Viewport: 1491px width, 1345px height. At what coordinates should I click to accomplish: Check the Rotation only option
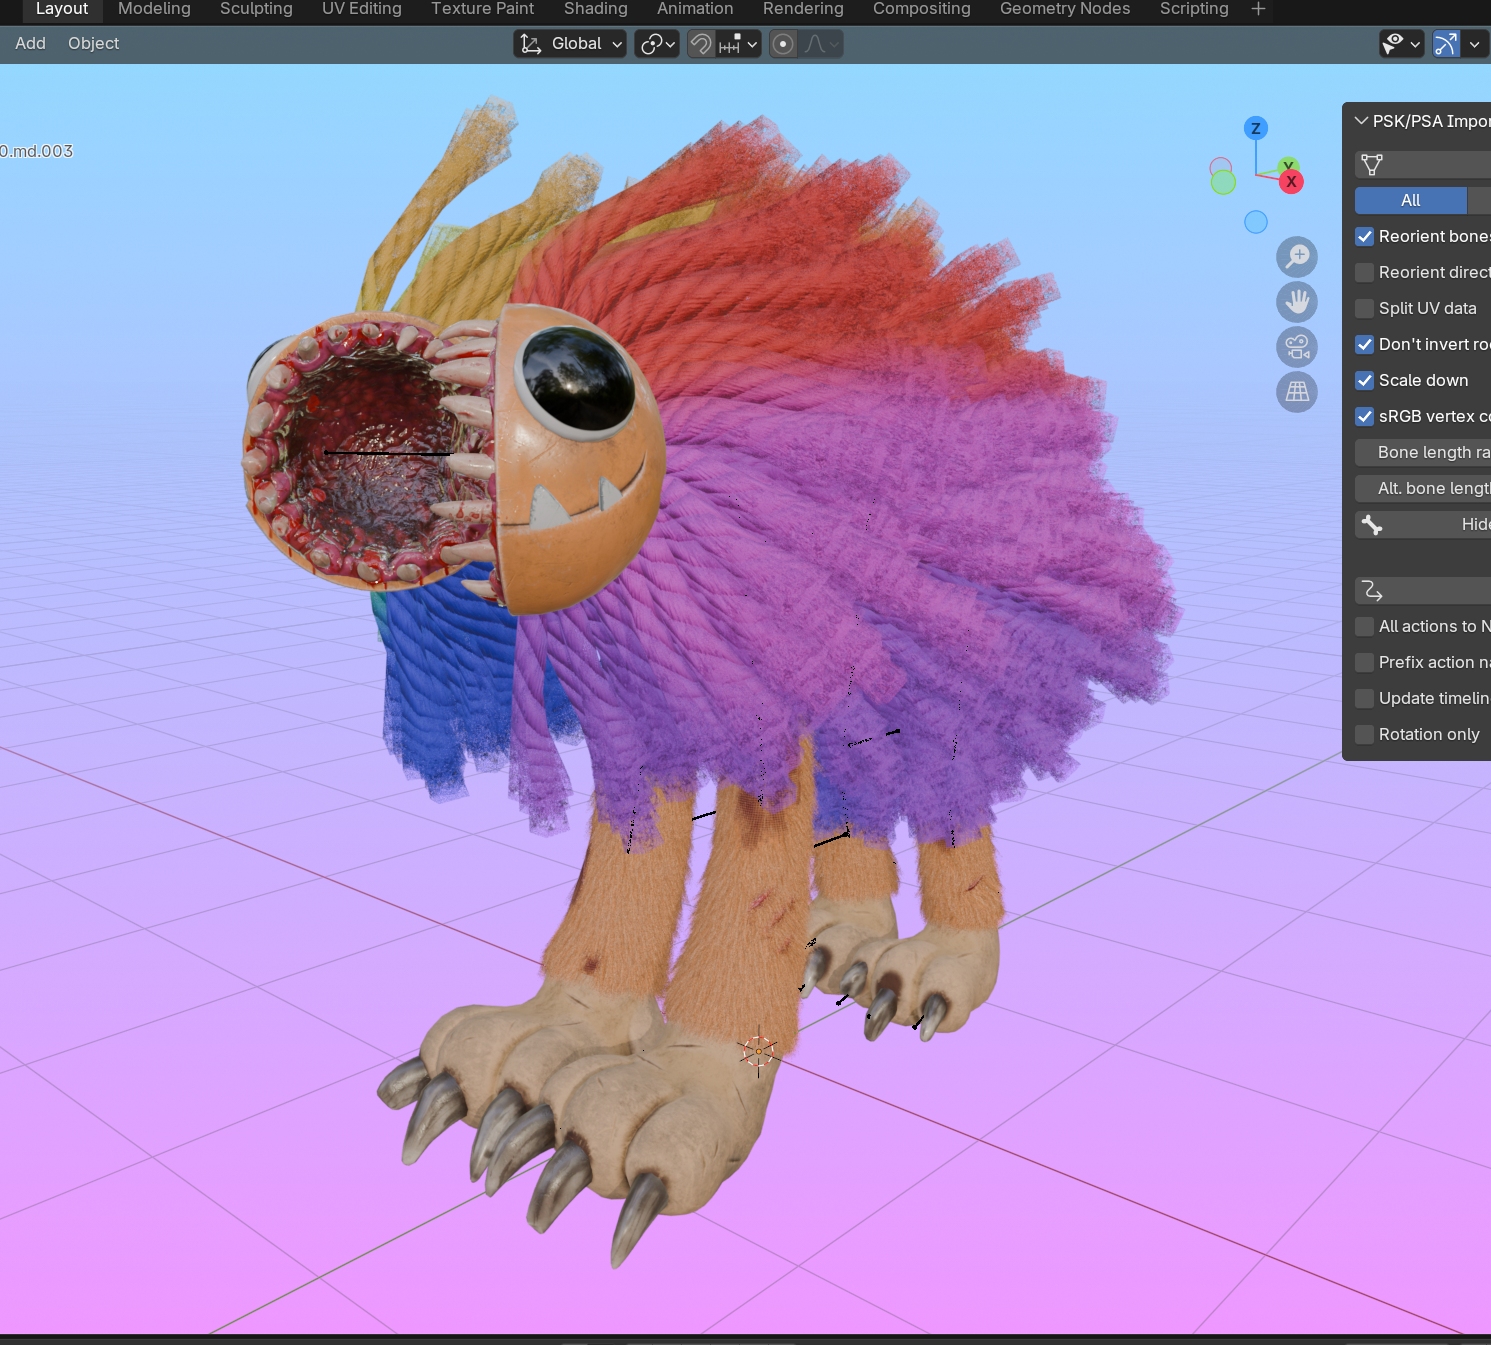coord(1365,735)
